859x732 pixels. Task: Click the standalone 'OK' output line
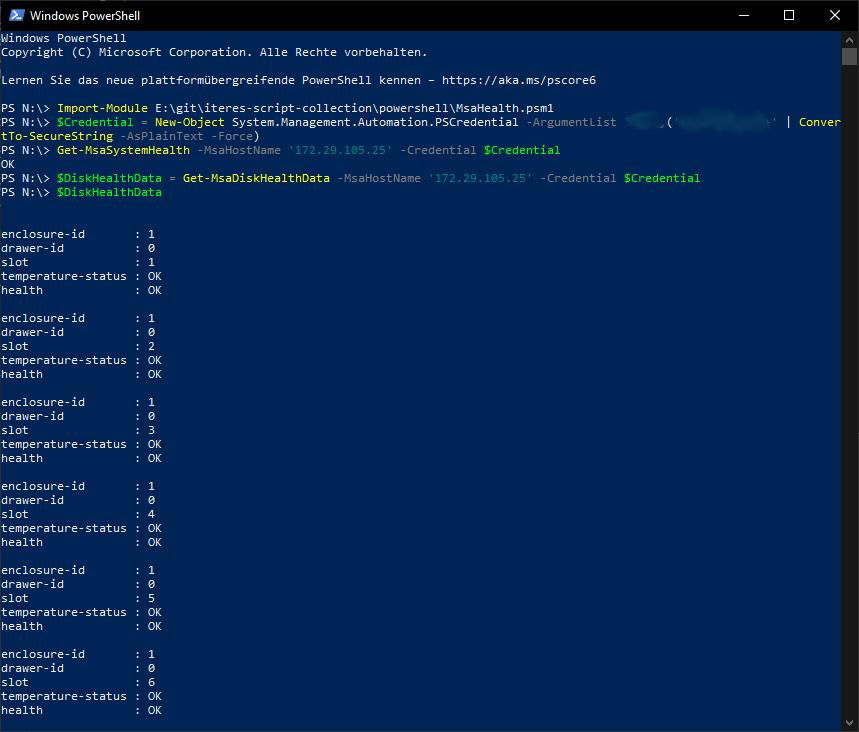tap(8, 164)
